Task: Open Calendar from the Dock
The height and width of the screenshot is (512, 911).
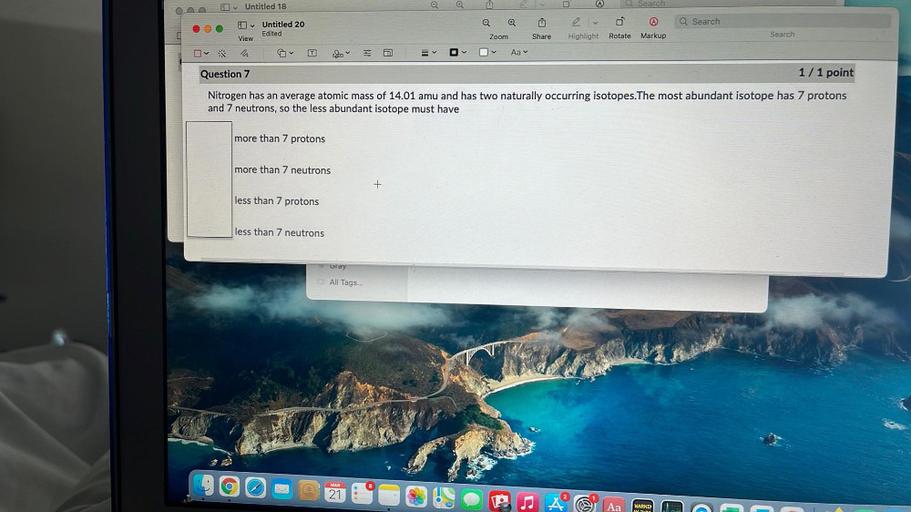Action: [x=335, y=493]
